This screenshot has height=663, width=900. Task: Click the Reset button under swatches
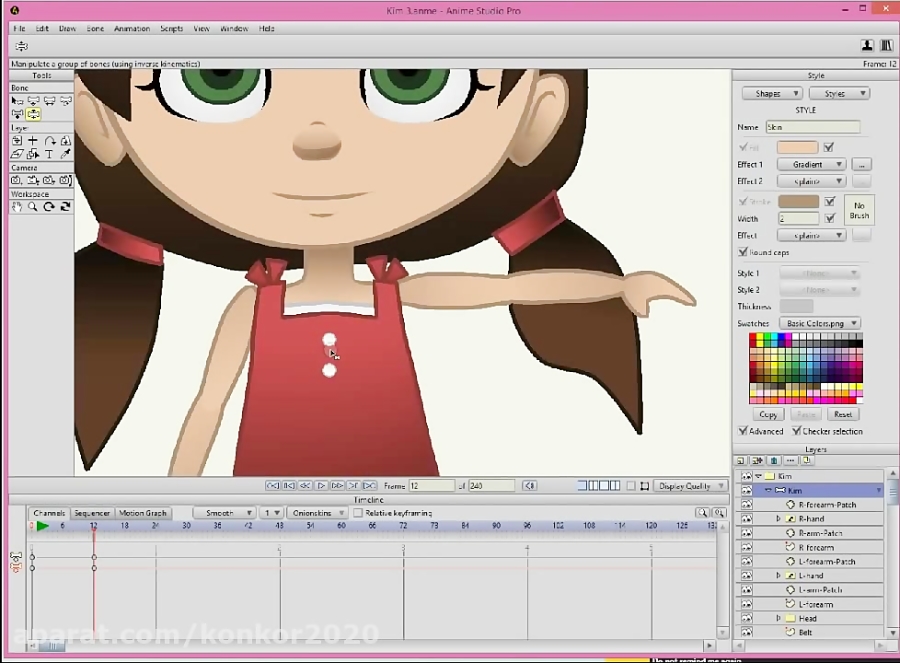(842, 414)
